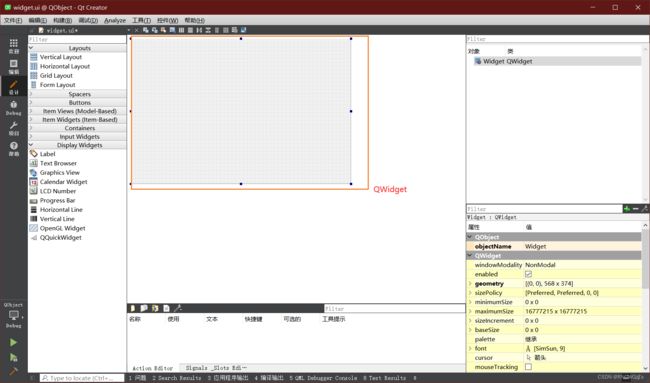The width and height of the screenshot is (650, 383).
Task: Switch to the Action Editor tab
Action: pos(153,368)
